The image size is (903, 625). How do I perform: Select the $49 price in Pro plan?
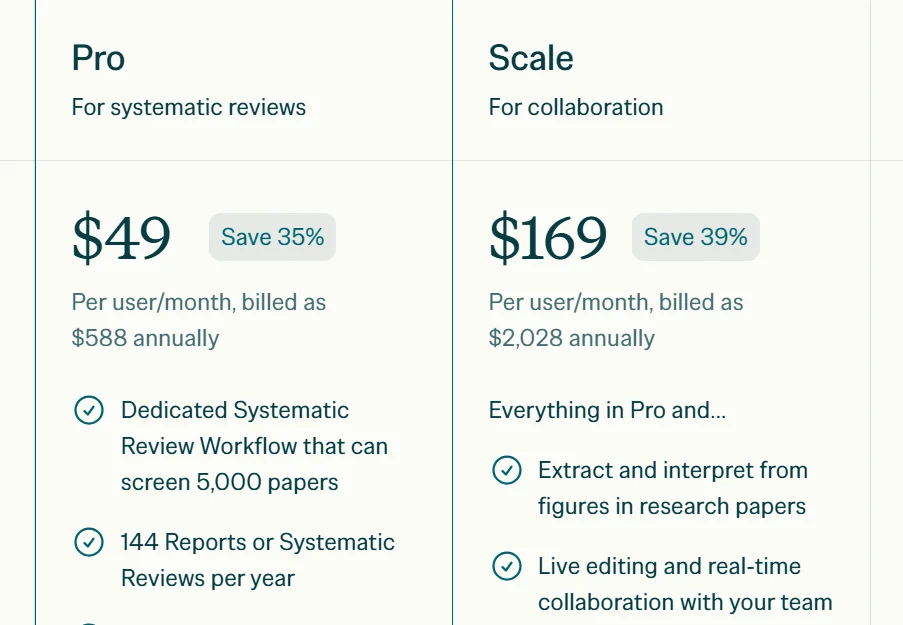(121, 238)
